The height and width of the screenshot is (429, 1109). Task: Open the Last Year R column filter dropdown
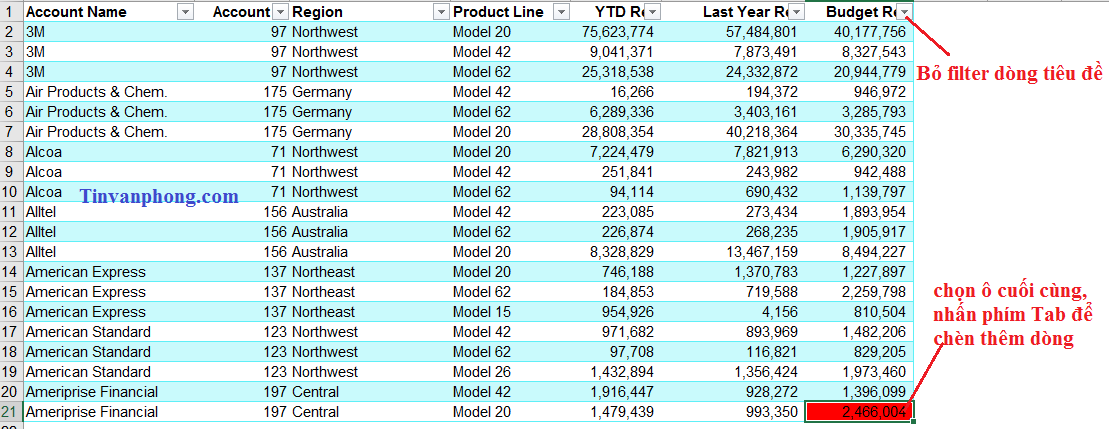click(797, 12)
